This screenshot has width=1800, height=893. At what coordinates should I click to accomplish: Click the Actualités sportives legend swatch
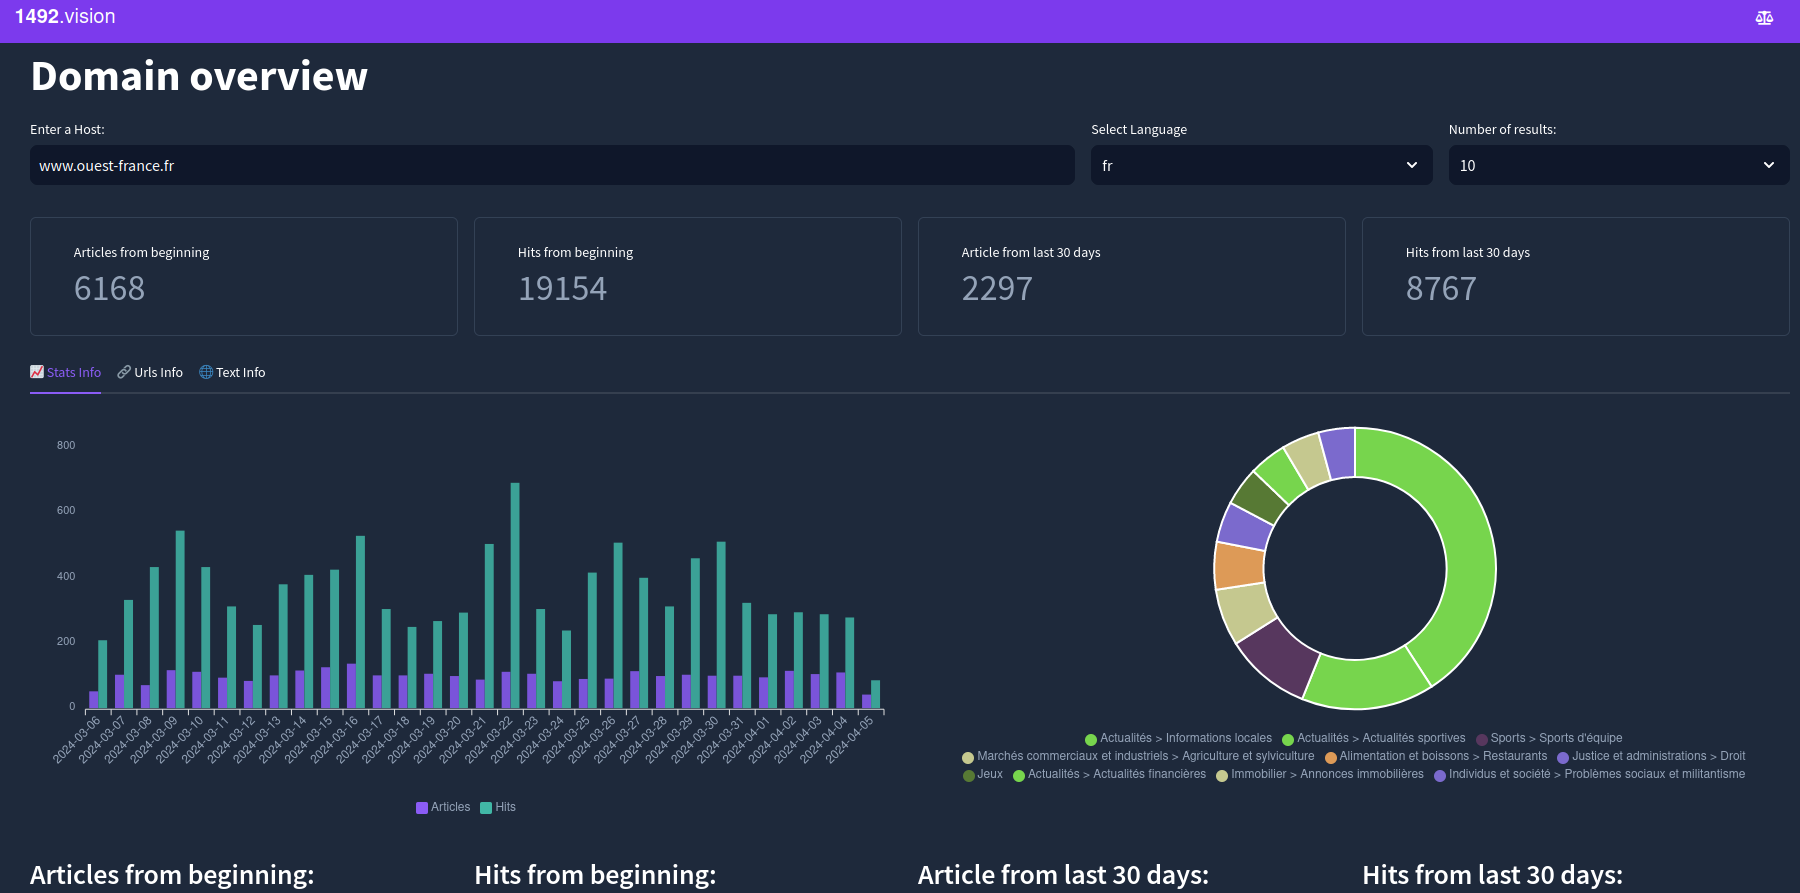tap(1288, 740)
